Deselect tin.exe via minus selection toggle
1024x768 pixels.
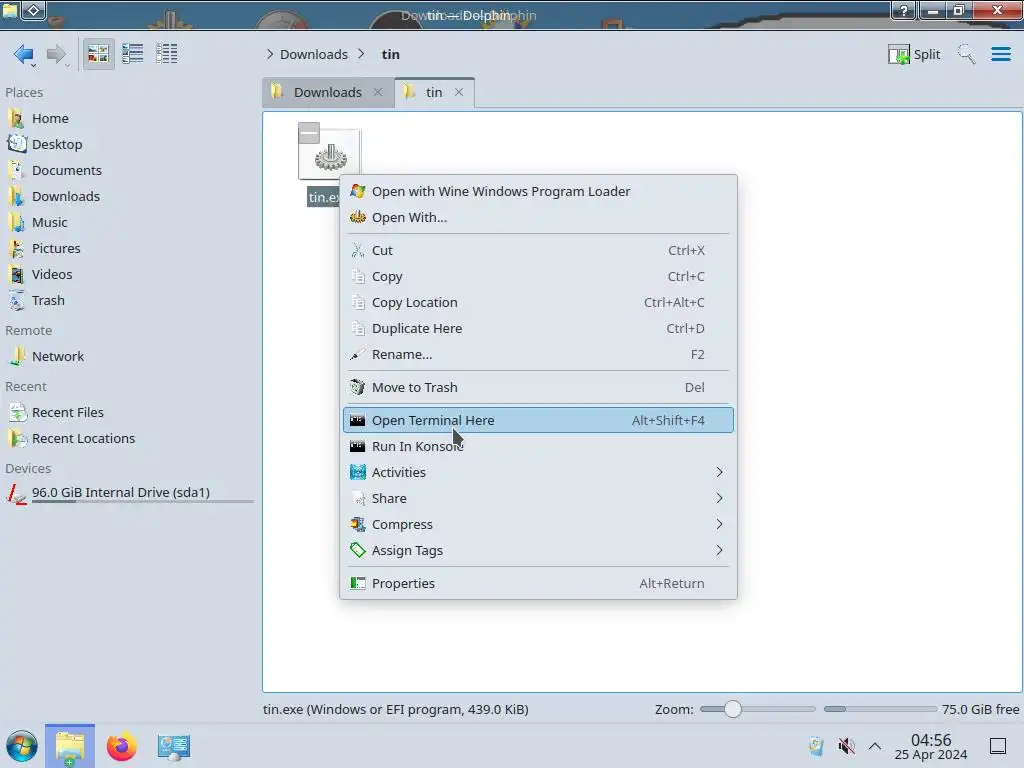pos(309,133)
